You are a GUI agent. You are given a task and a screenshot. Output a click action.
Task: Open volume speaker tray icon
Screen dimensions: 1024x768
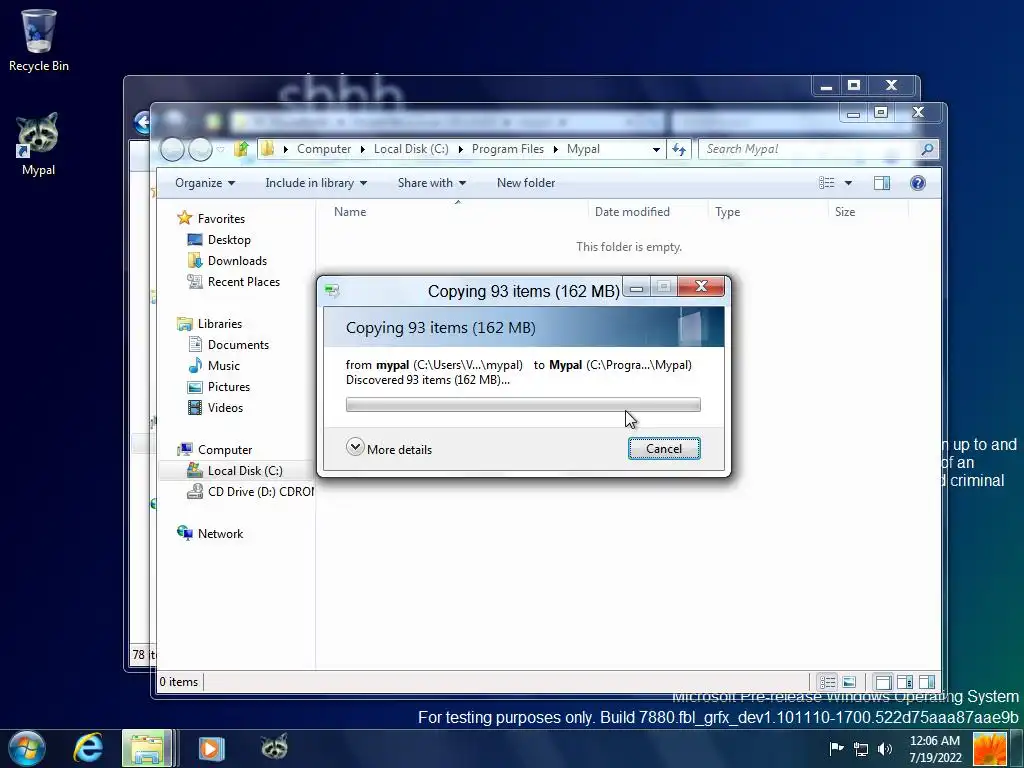(x=884, y=749)
